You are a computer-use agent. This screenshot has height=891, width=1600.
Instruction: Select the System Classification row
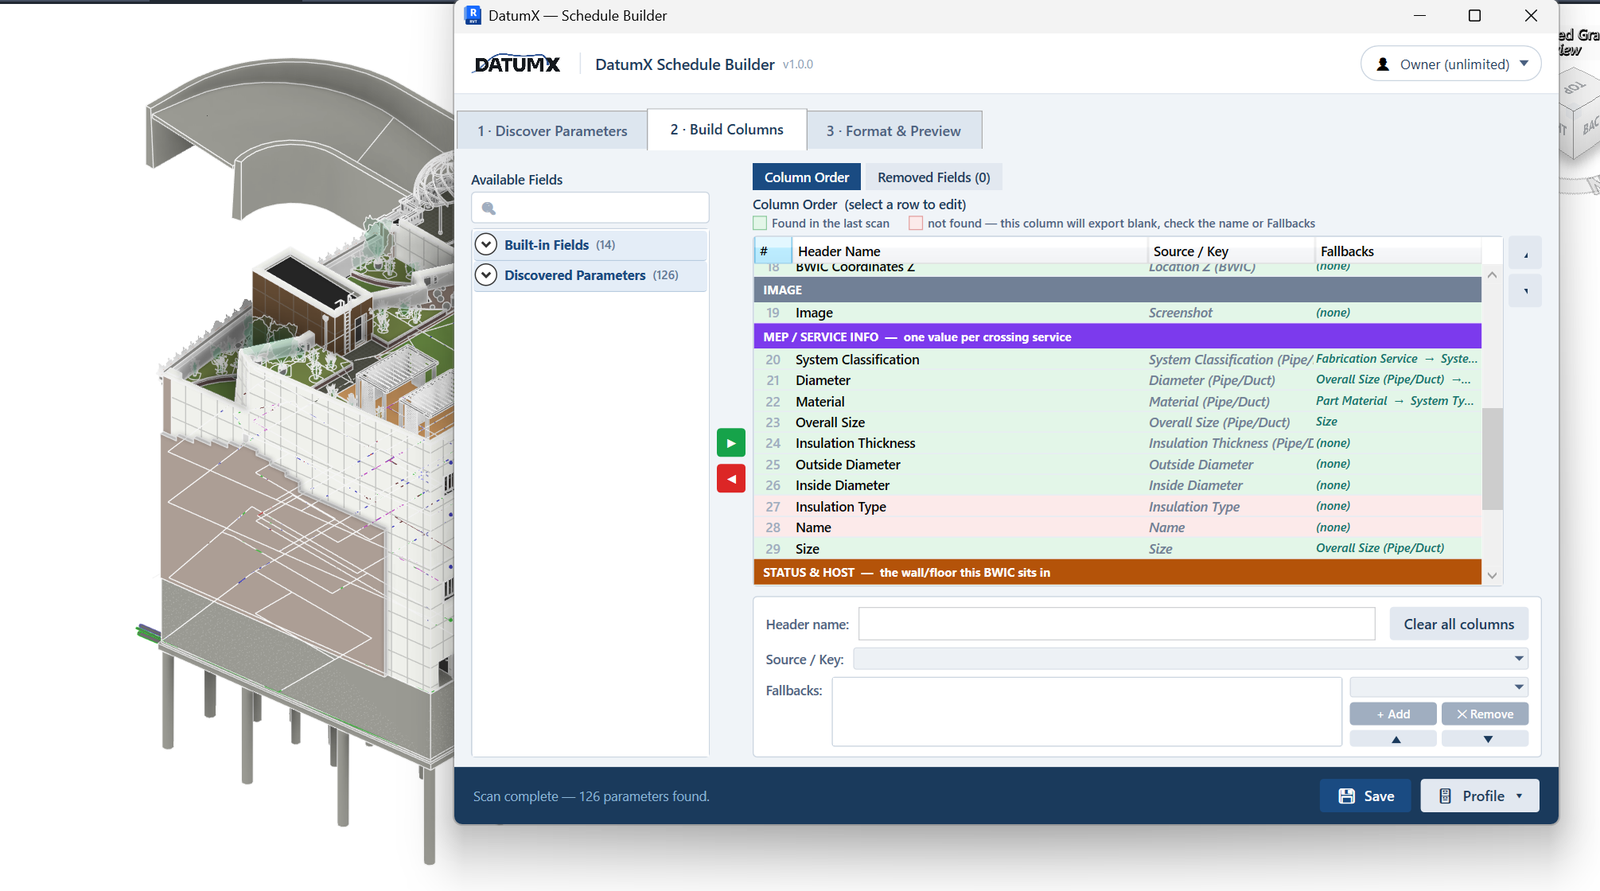point(1117,360)
